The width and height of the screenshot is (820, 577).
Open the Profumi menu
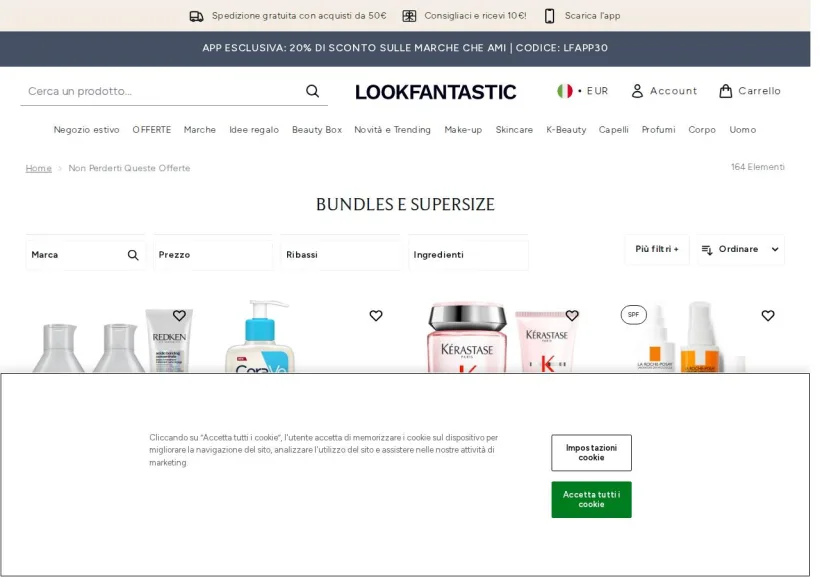tap(658, 130)
